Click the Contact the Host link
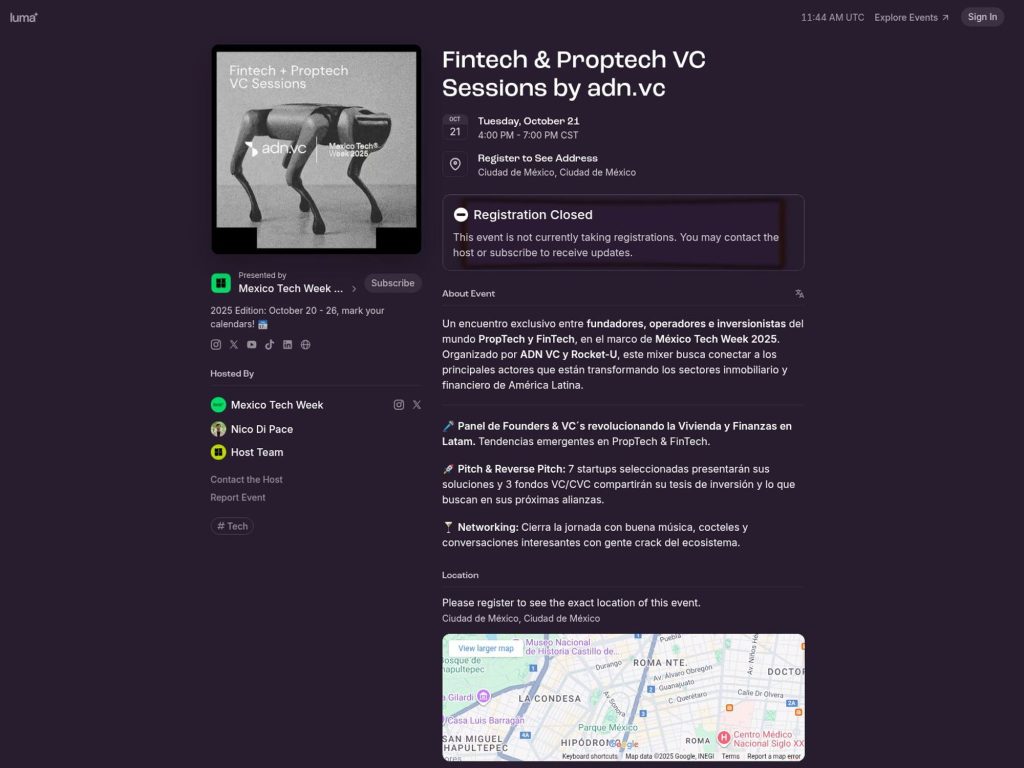1024x768 pixels. (x=246, y=479)
